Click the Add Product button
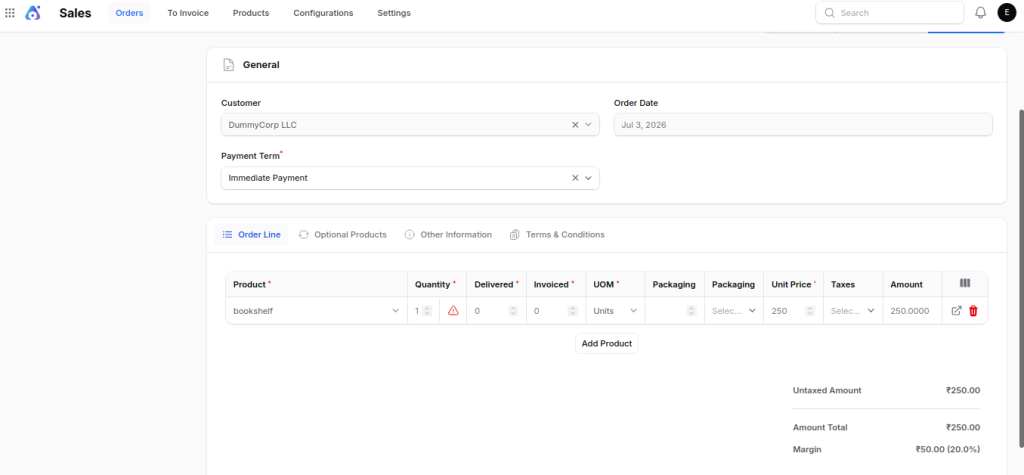This screenshot has width=1024, height=475. point(607,344)
